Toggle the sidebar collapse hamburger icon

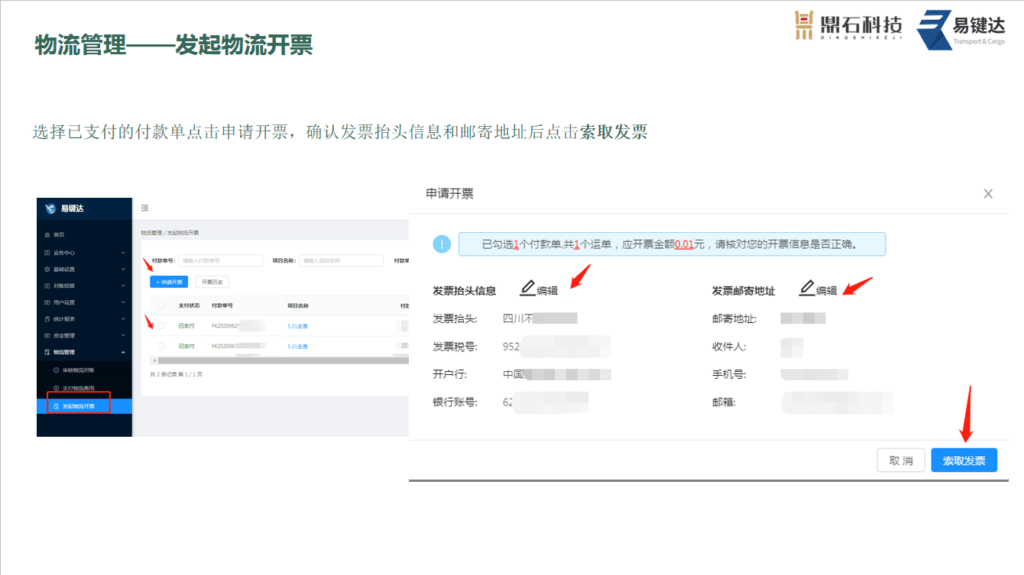[x=145, y=208]
